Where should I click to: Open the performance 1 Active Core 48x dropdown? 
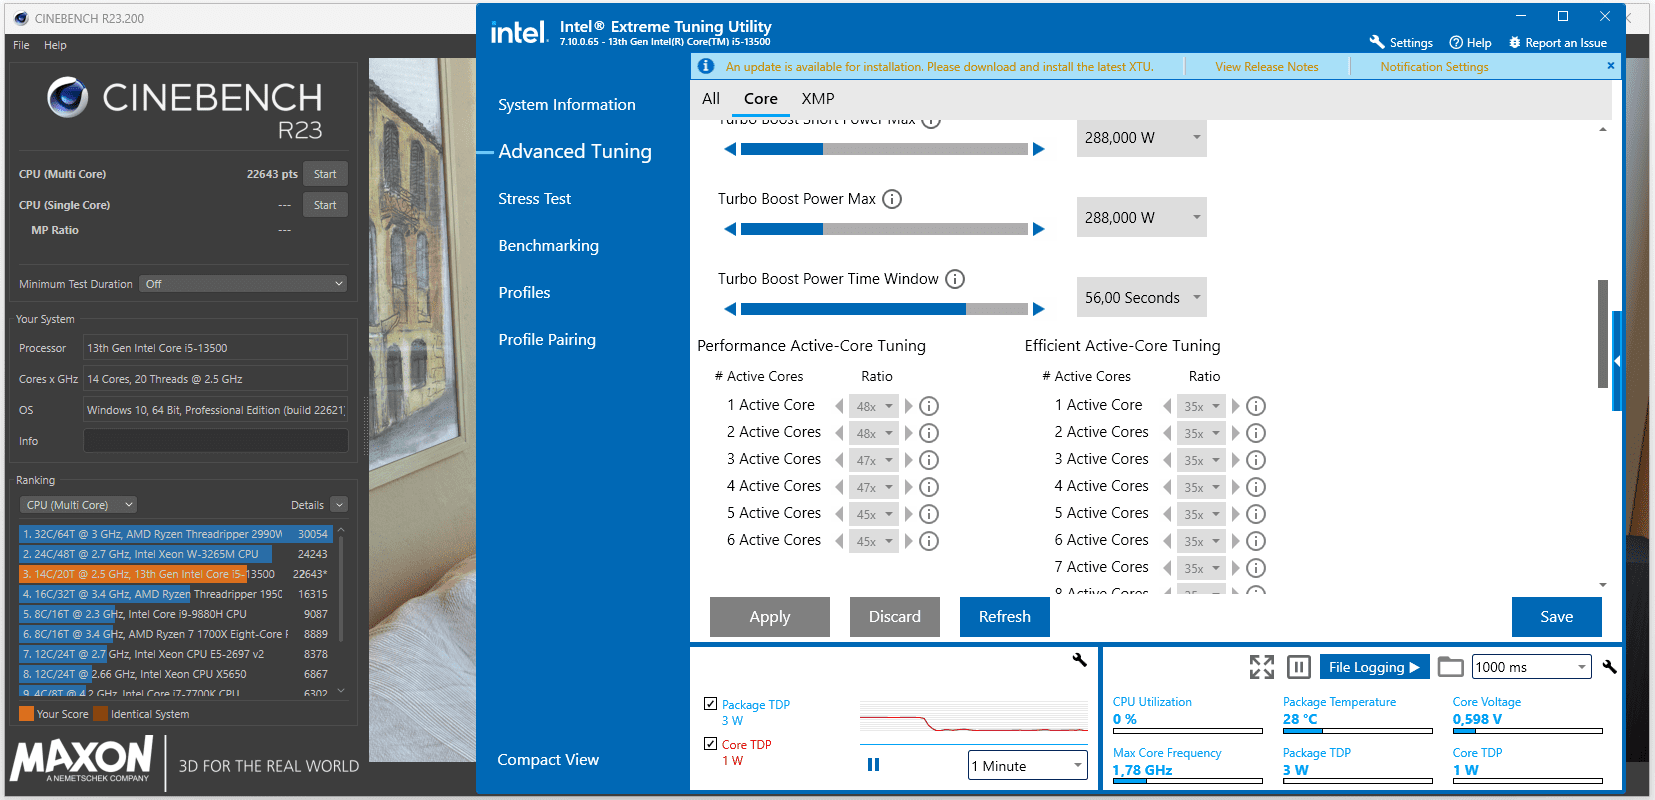[874, 406]
